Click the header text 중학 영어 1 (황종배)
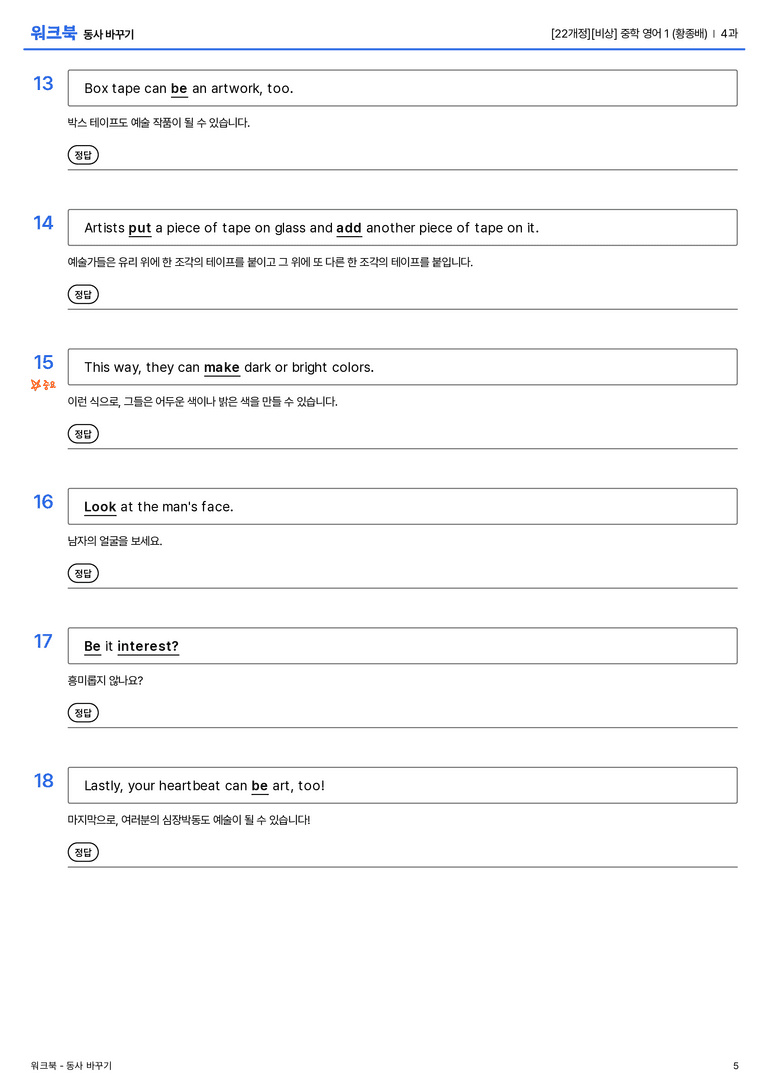 tap(663, 33)
